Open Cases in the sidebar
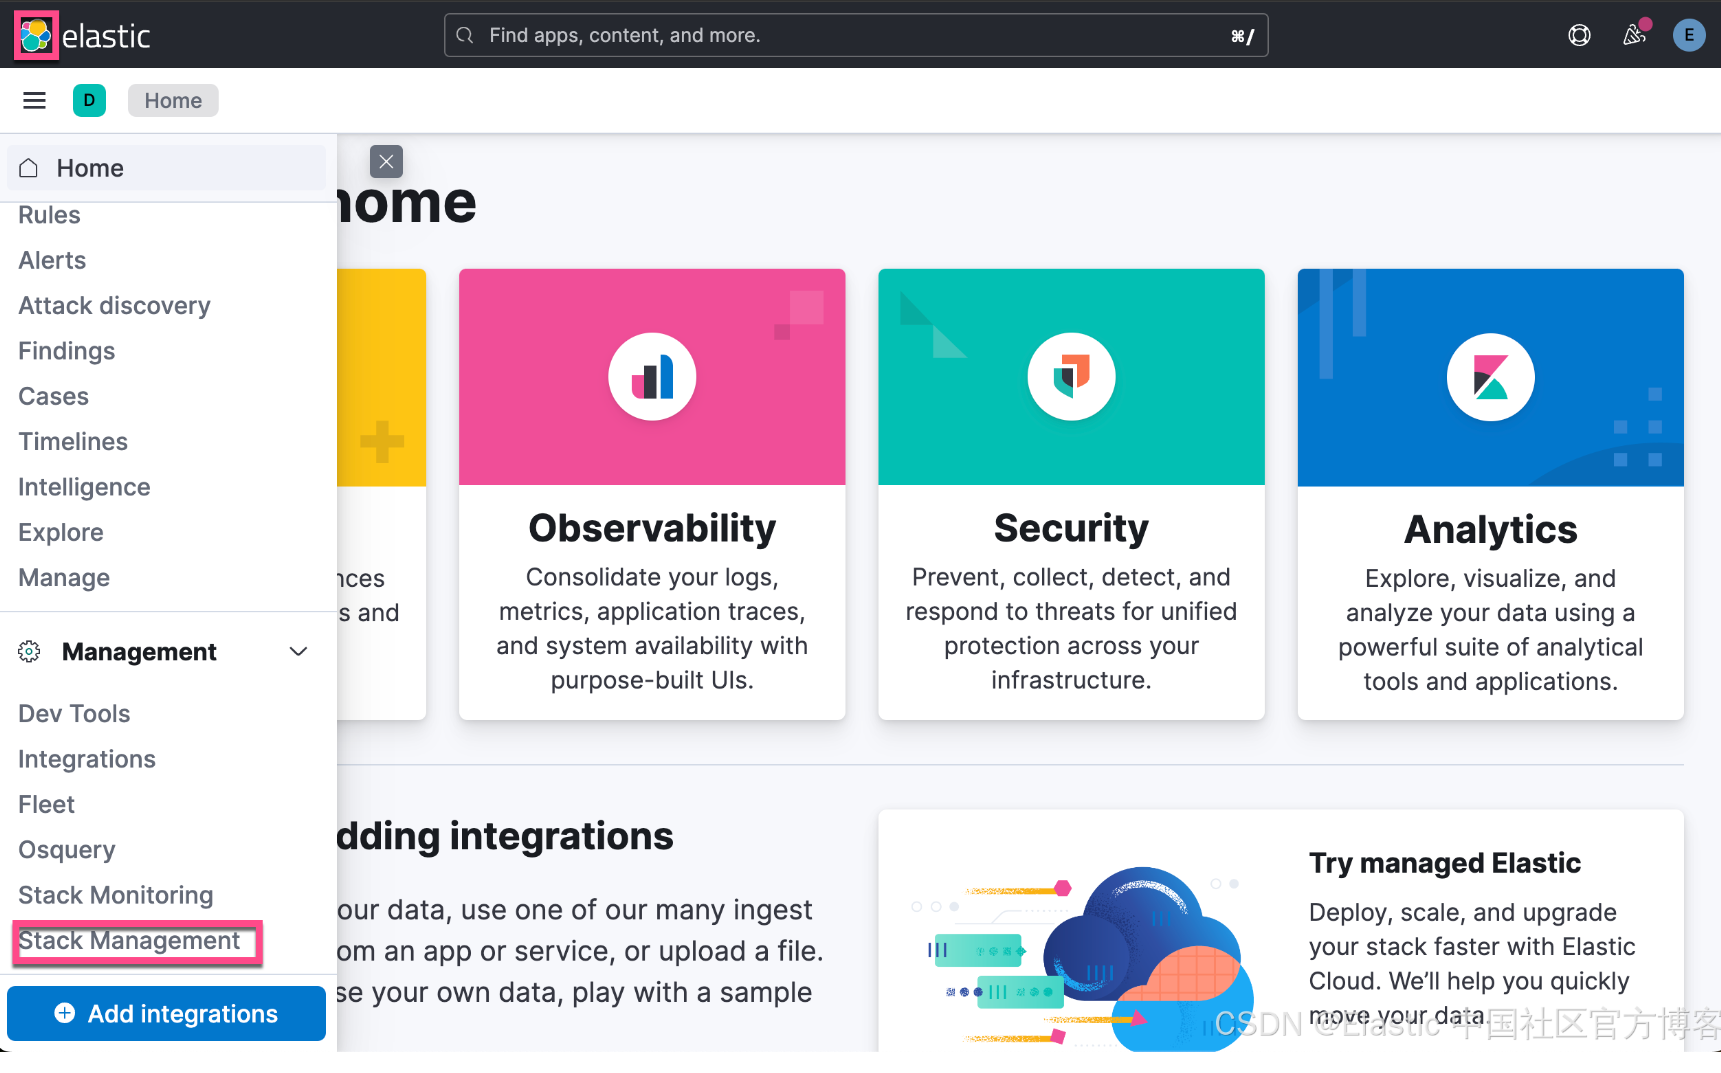Screen dimensions: 1721x1073 pos(53,396)
